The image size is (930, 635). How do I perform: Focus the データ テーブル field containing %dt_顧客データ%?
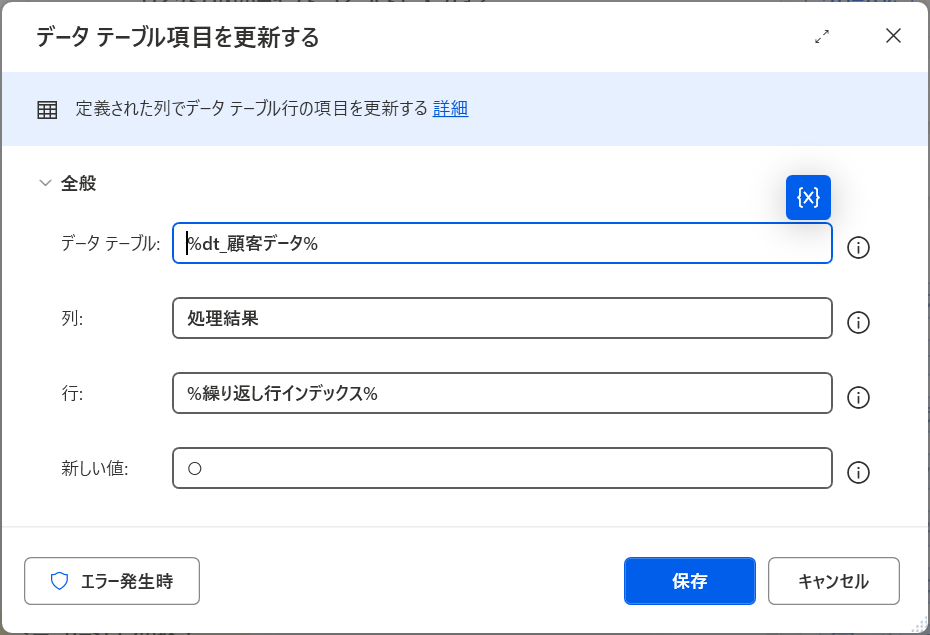coord(502,243)
